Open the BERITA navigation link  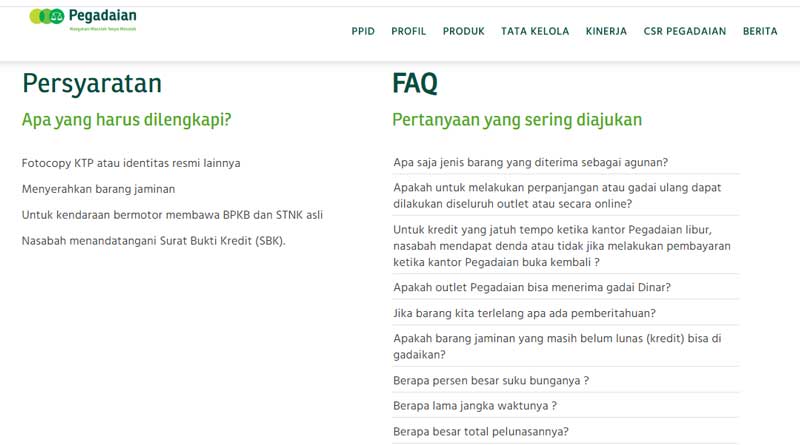(760, 31)
